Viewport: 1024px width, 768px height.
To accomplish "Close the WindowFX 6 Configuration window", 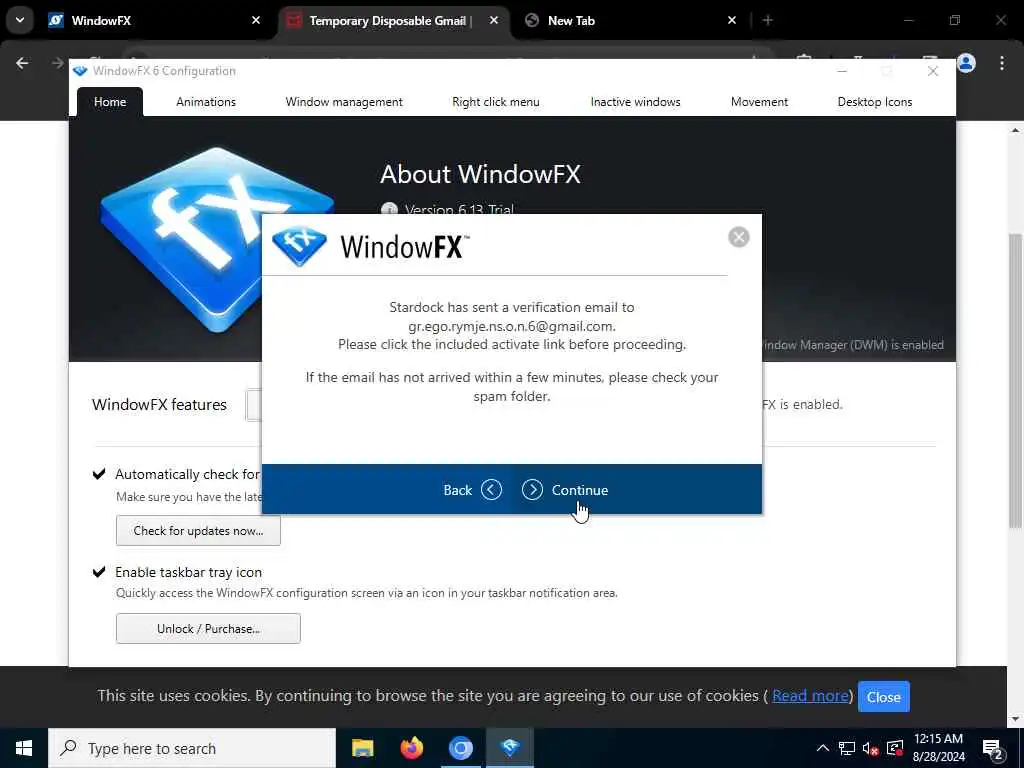I will tap(933, 71).
